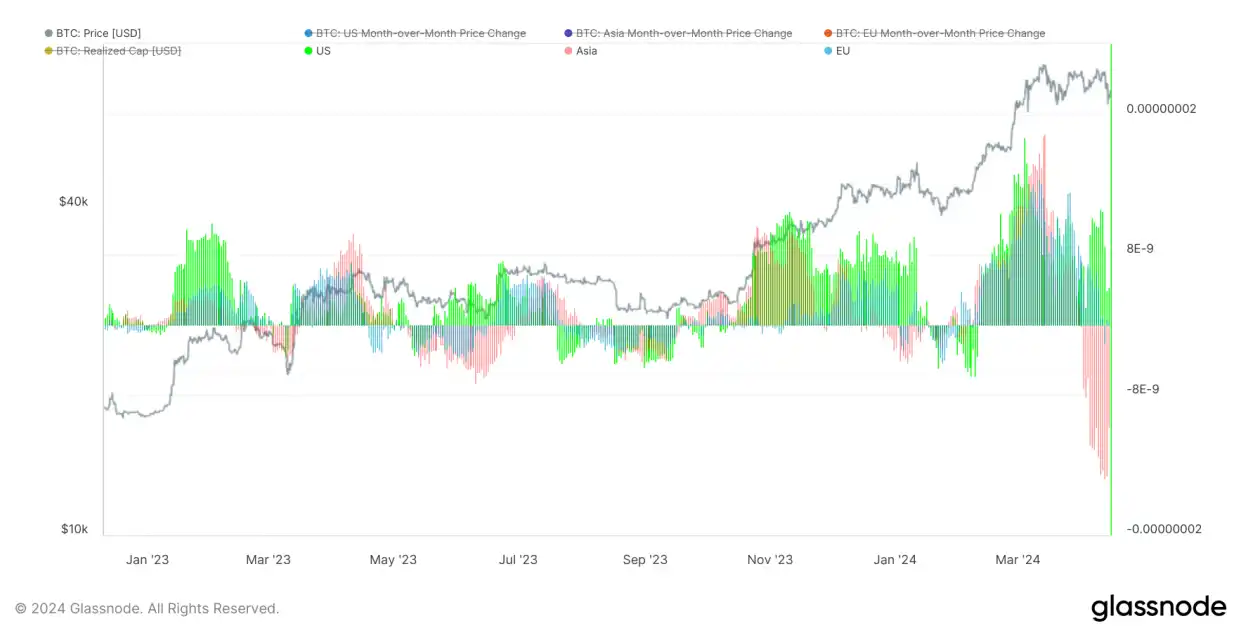Show the BTC: EU Month-over-Month Price Change series

point(940,33)
